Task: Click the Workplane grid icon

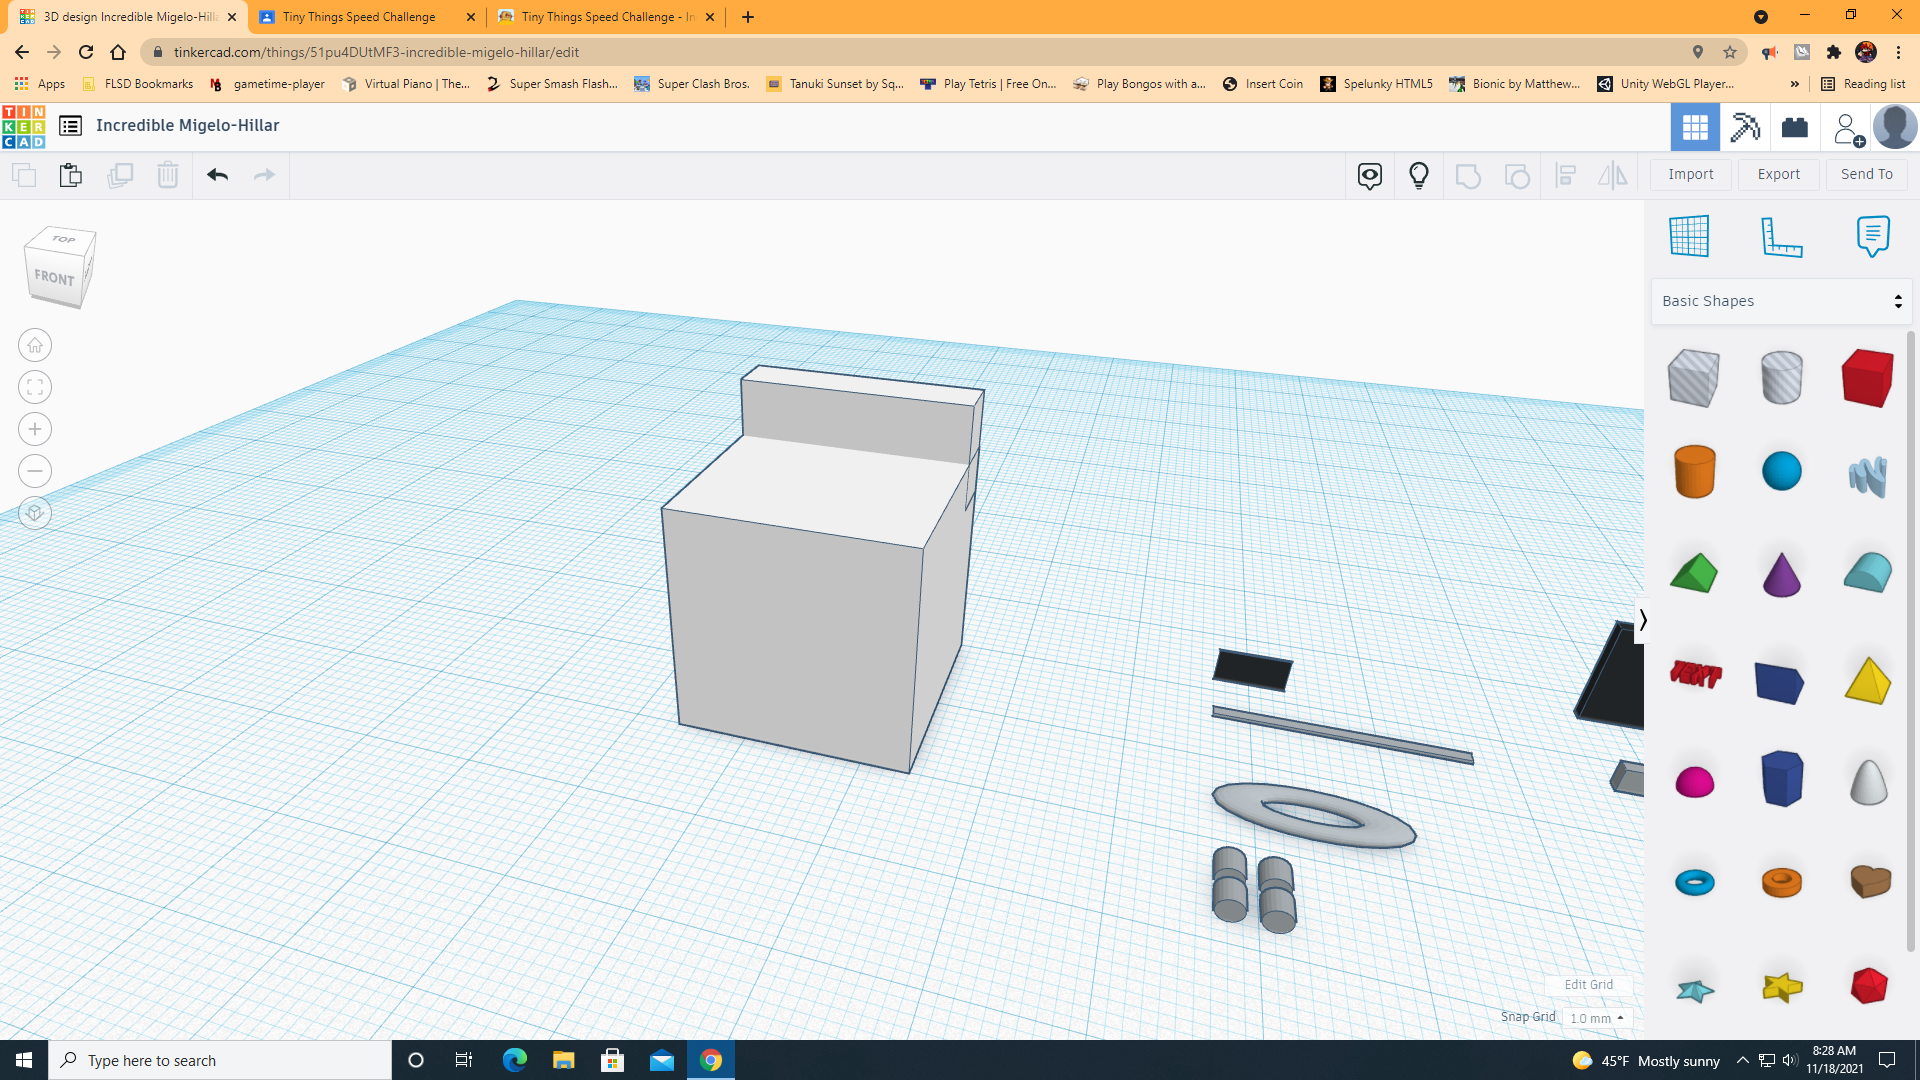Action: point(1690,236)
